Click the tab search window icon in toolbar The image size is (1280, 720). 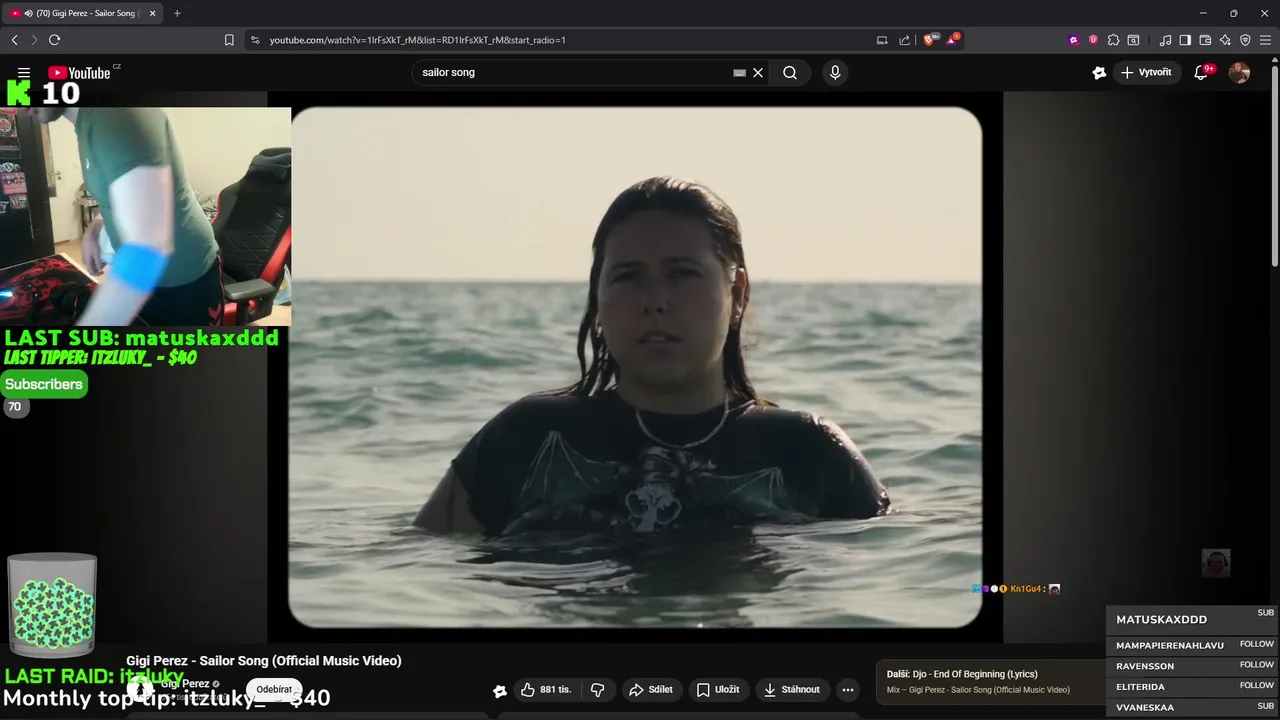tap(1133, 40)
